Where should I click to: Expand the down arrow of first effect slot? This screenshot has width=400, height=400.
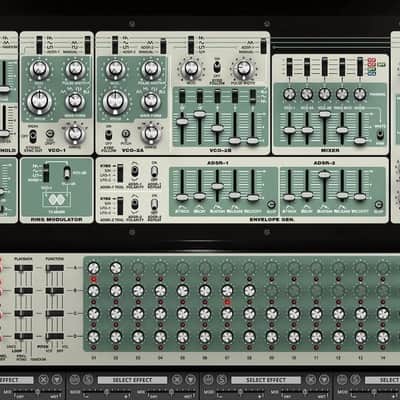click(57, 379)
